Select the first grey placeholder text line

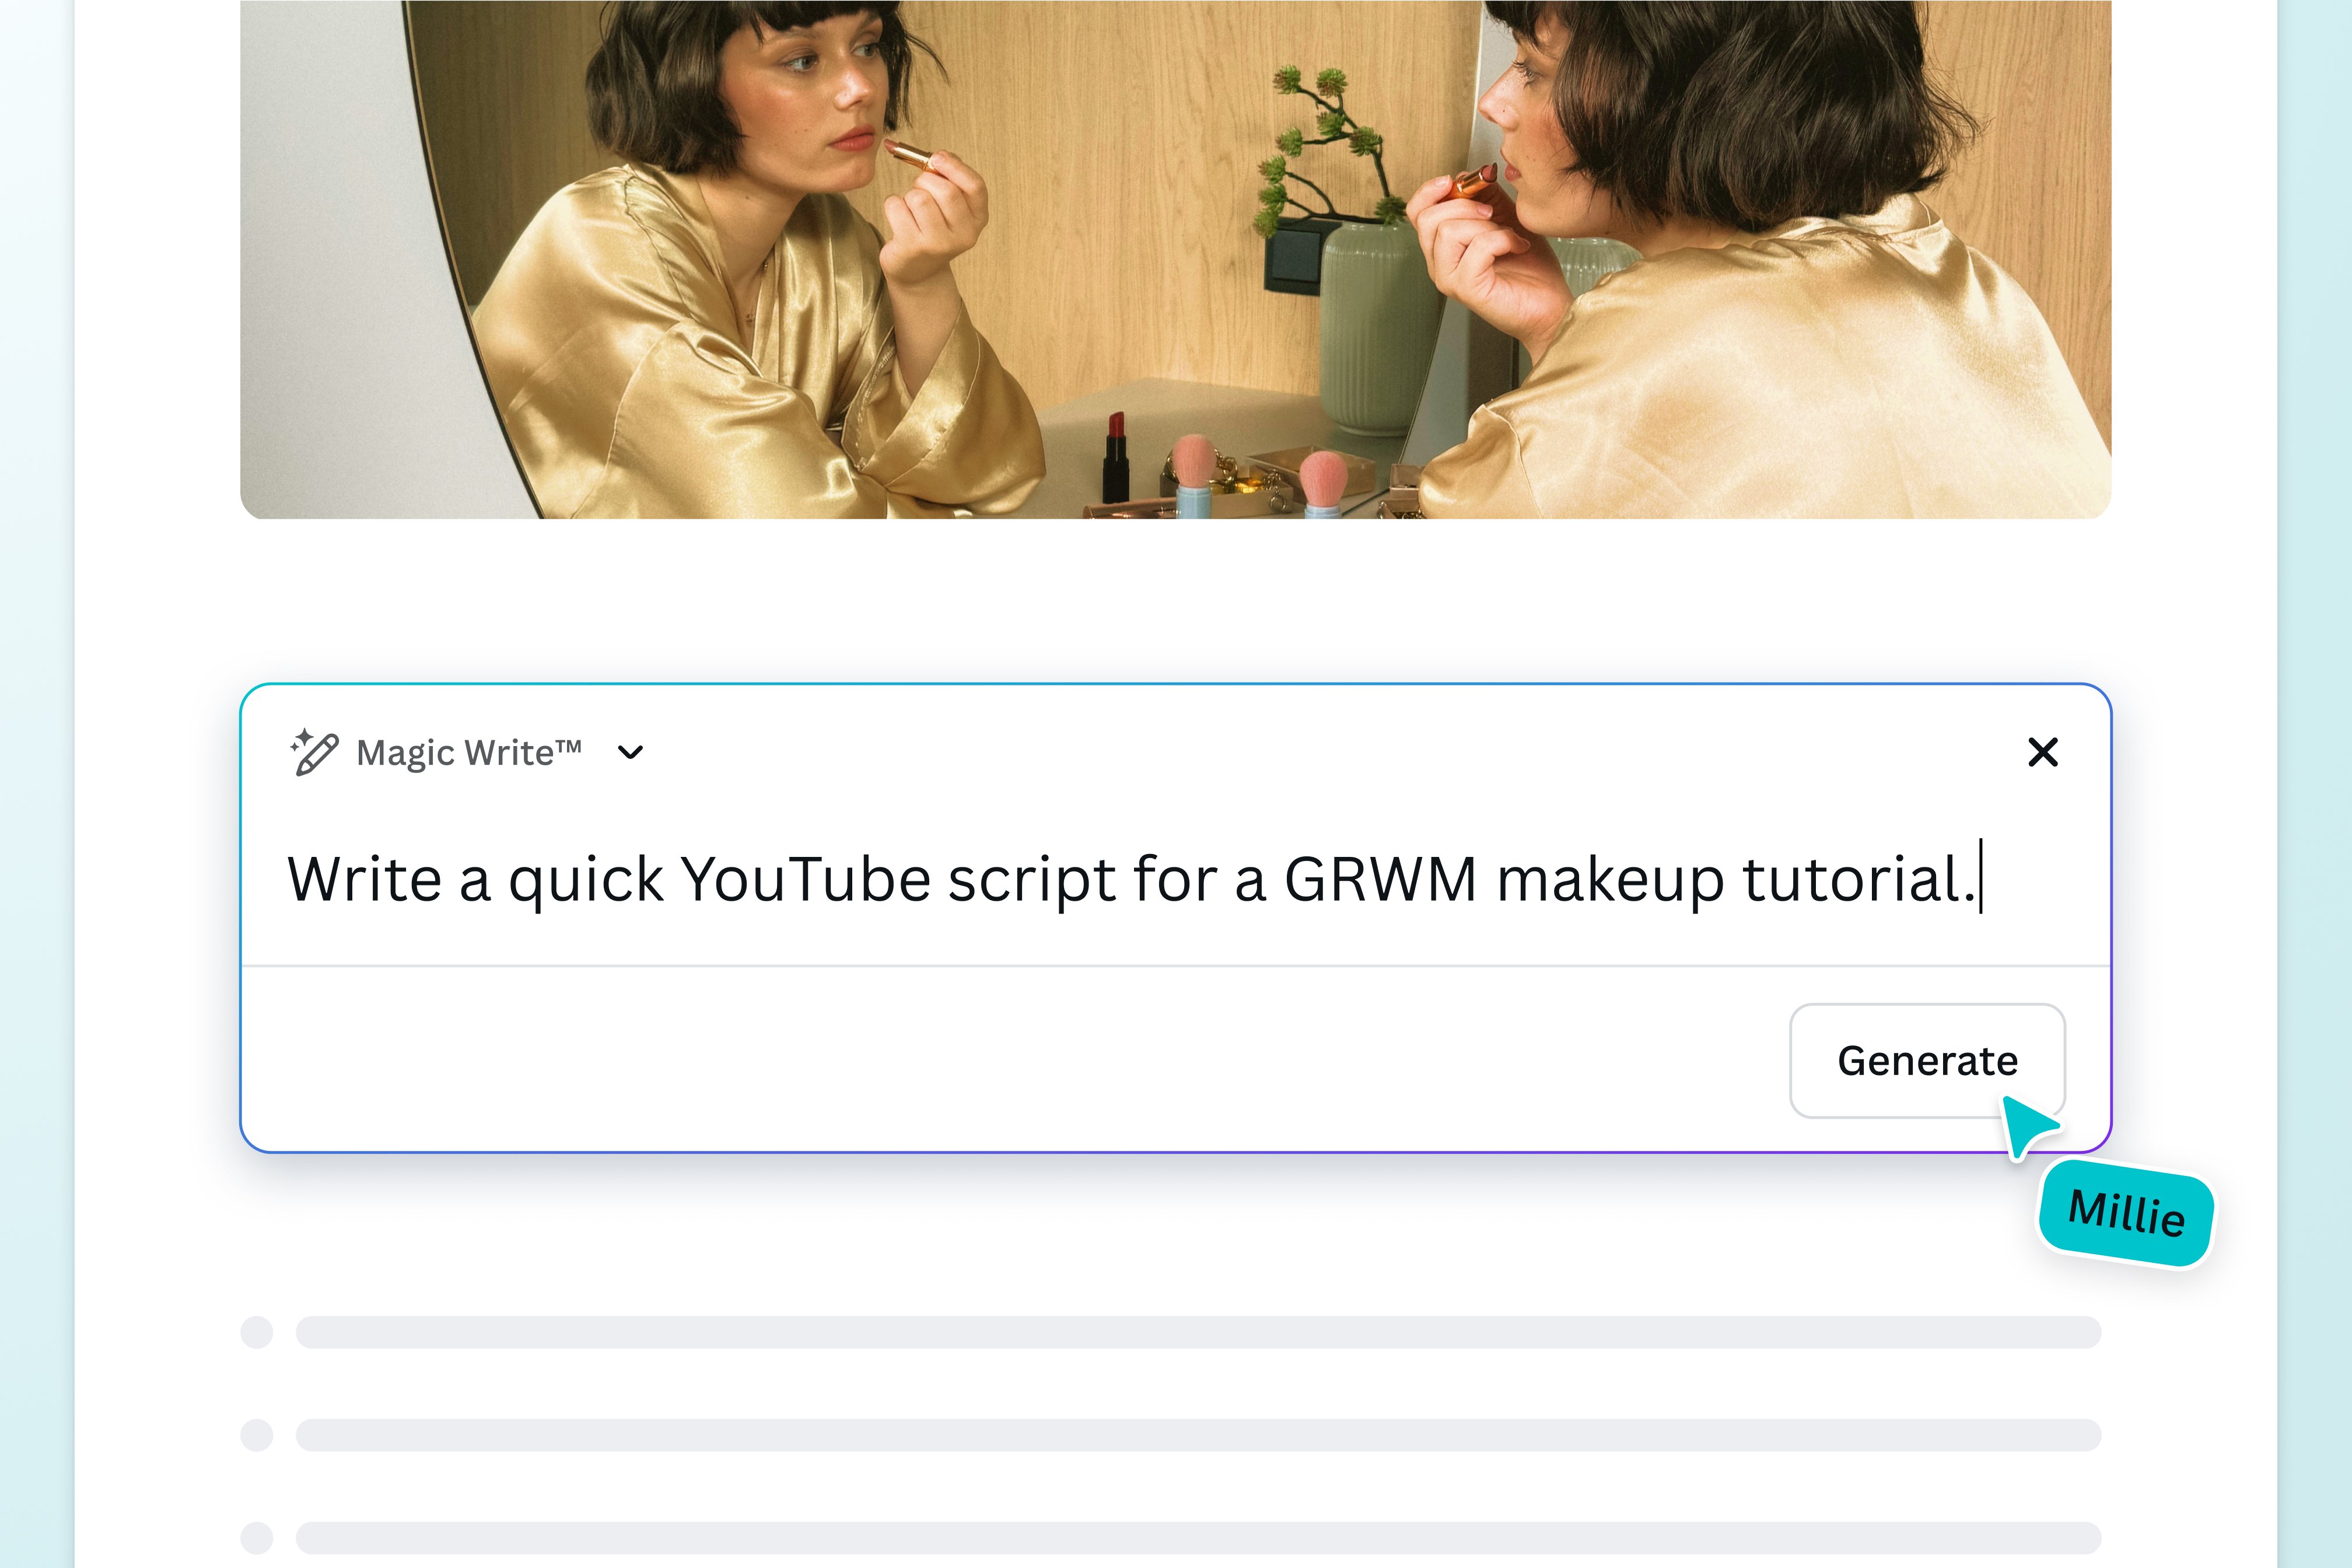[x=1198, y=1332]
